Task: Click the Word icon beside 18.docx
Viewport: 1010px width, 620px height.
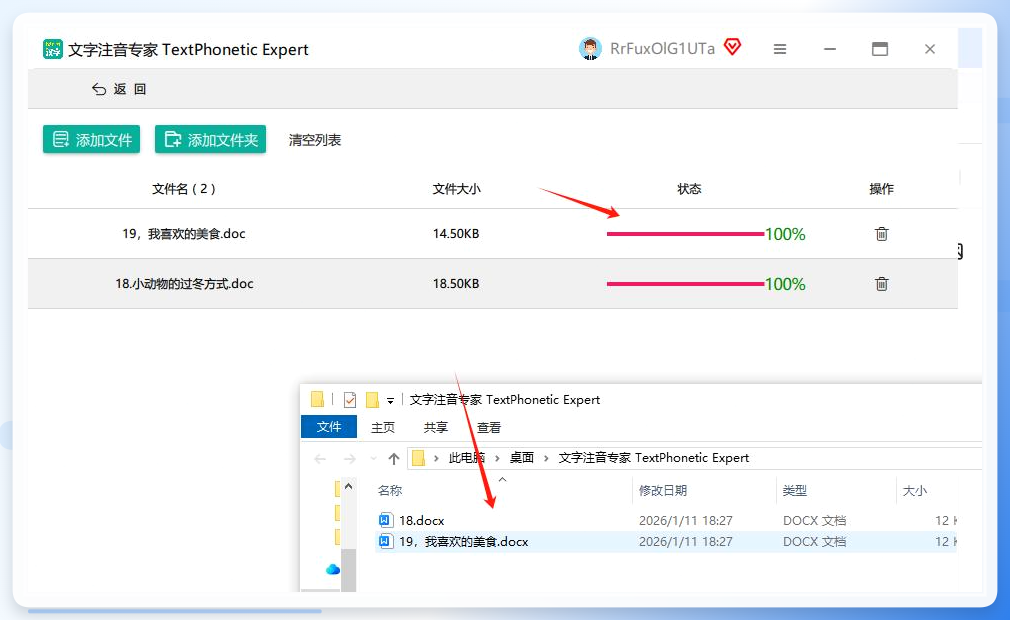Action: (385, 520)
